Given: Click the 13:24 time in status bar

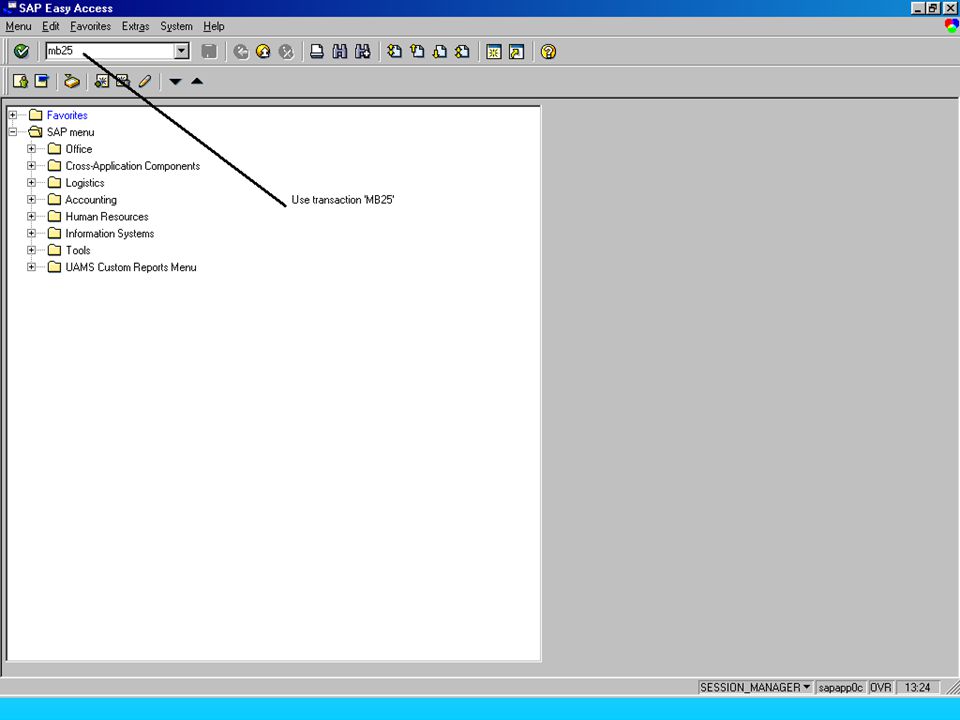Looking at the screenshot, I should [917, 688].
